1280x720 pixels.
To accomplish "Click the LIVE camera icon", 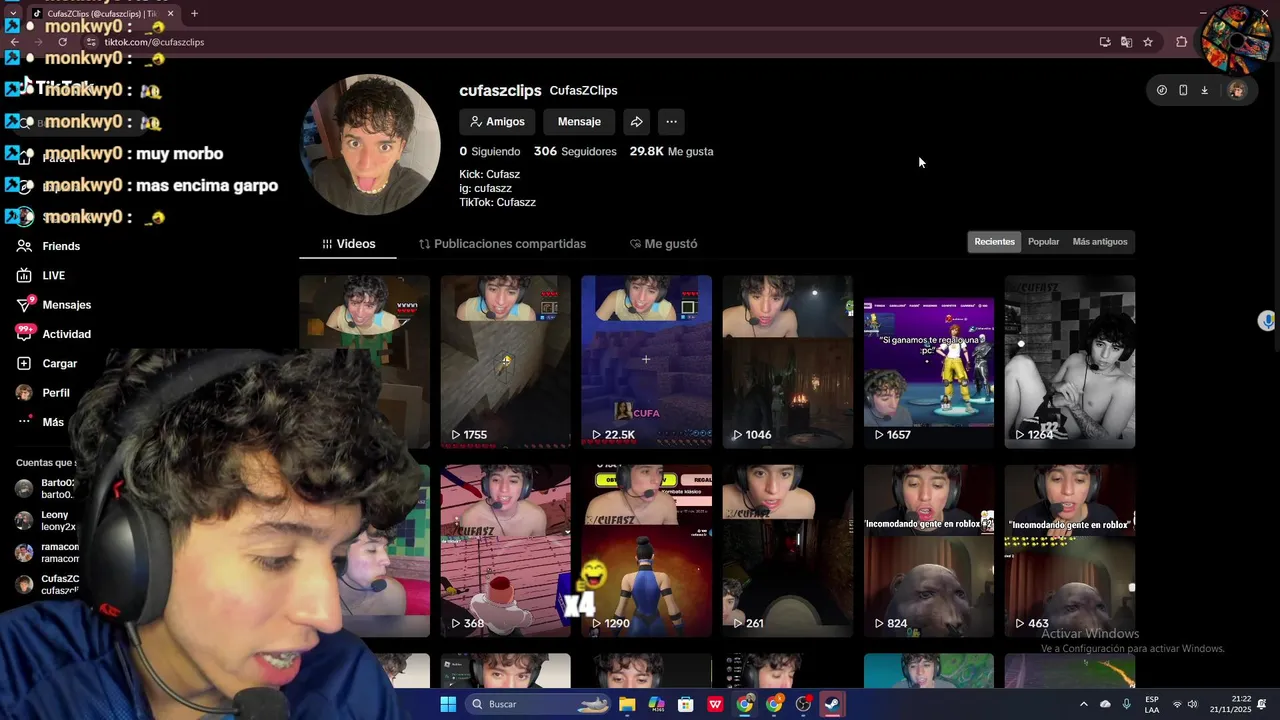I will point(24,275).
